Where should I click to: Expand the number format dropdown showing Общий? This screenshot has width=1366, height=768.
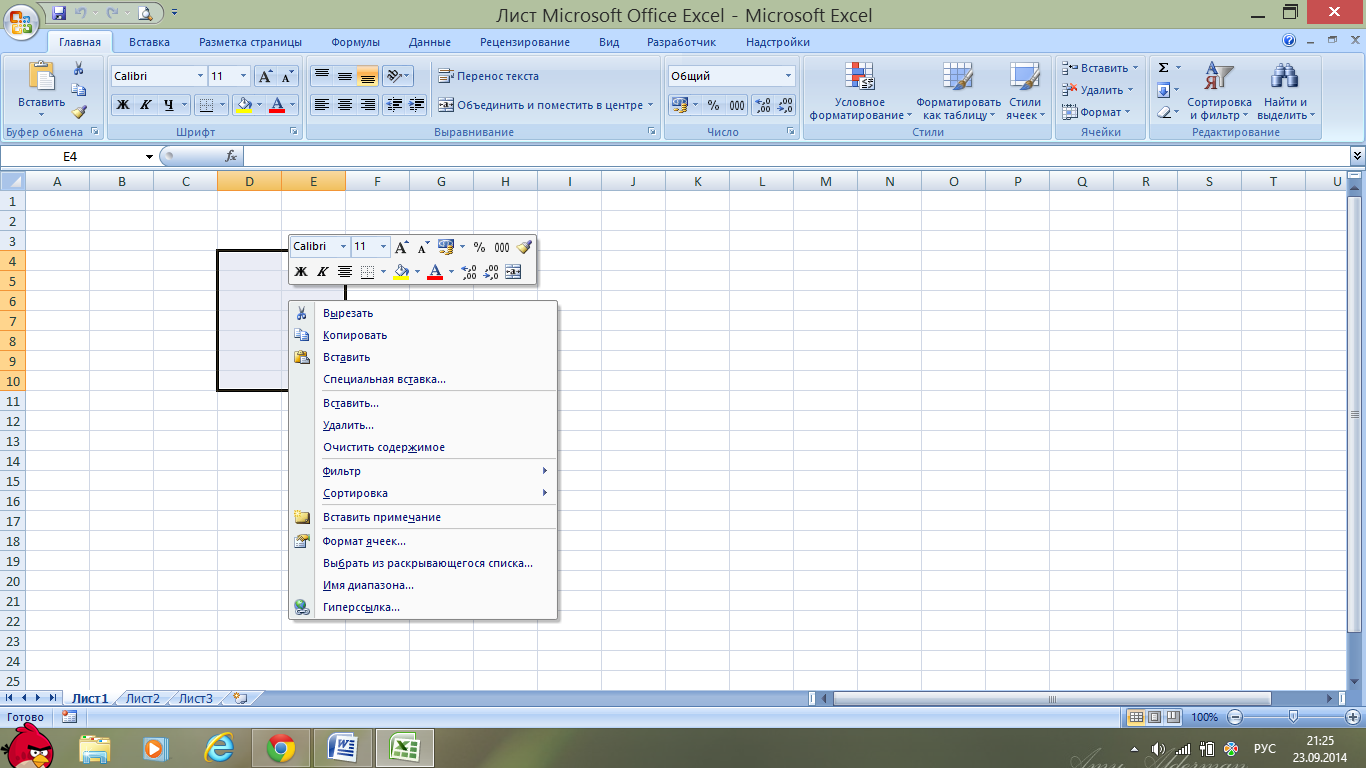[788, 76]
